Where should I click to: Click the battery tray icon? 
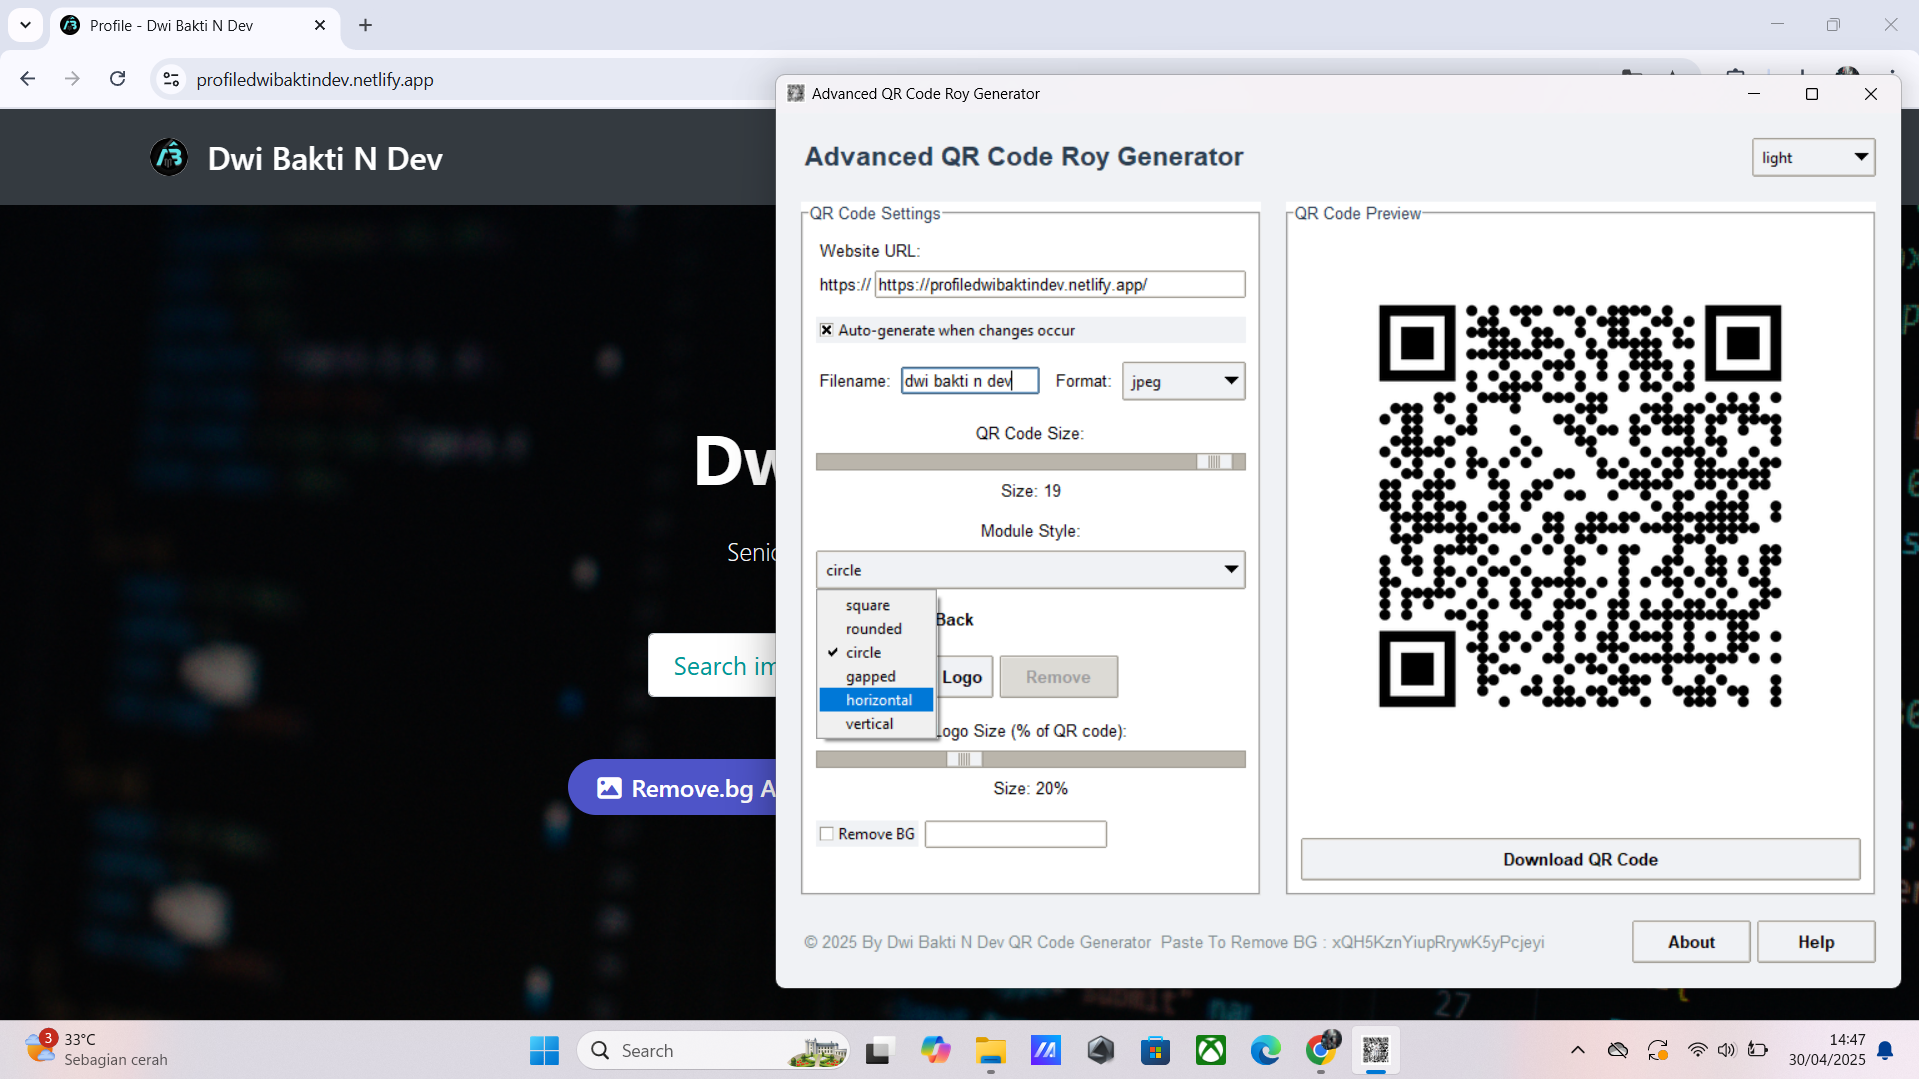tap(1757, 1050)
